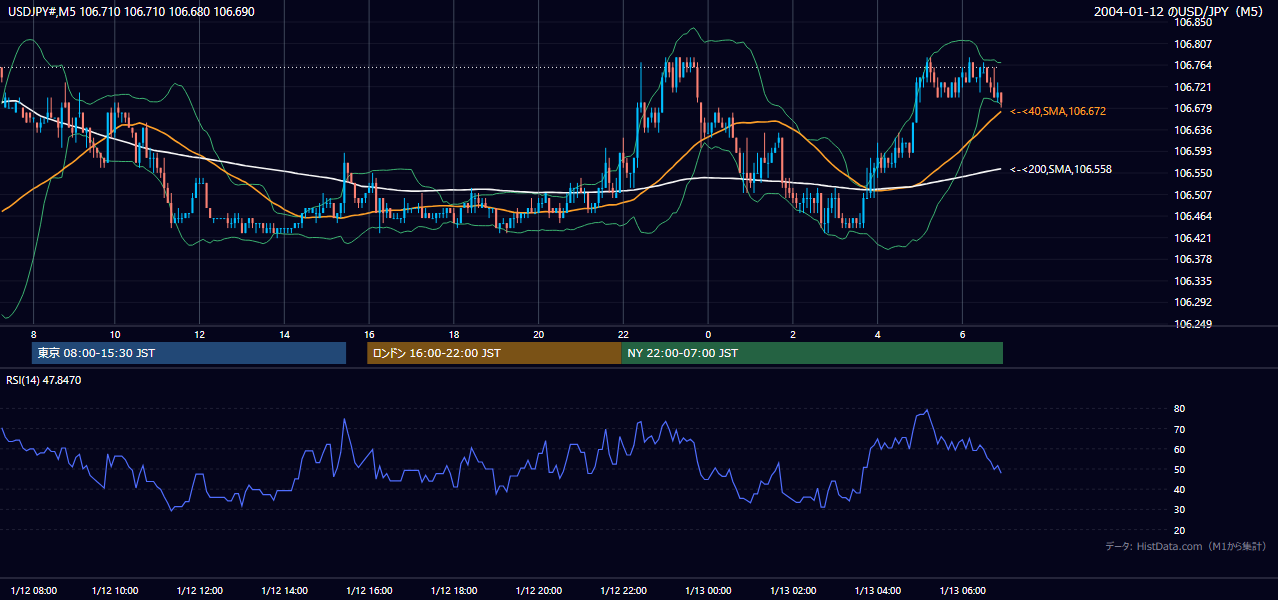The height and width of the screenshot is (600, 1278).
Task: Click the '1/12 22:00' bottom time label
Action: (624, 590)
